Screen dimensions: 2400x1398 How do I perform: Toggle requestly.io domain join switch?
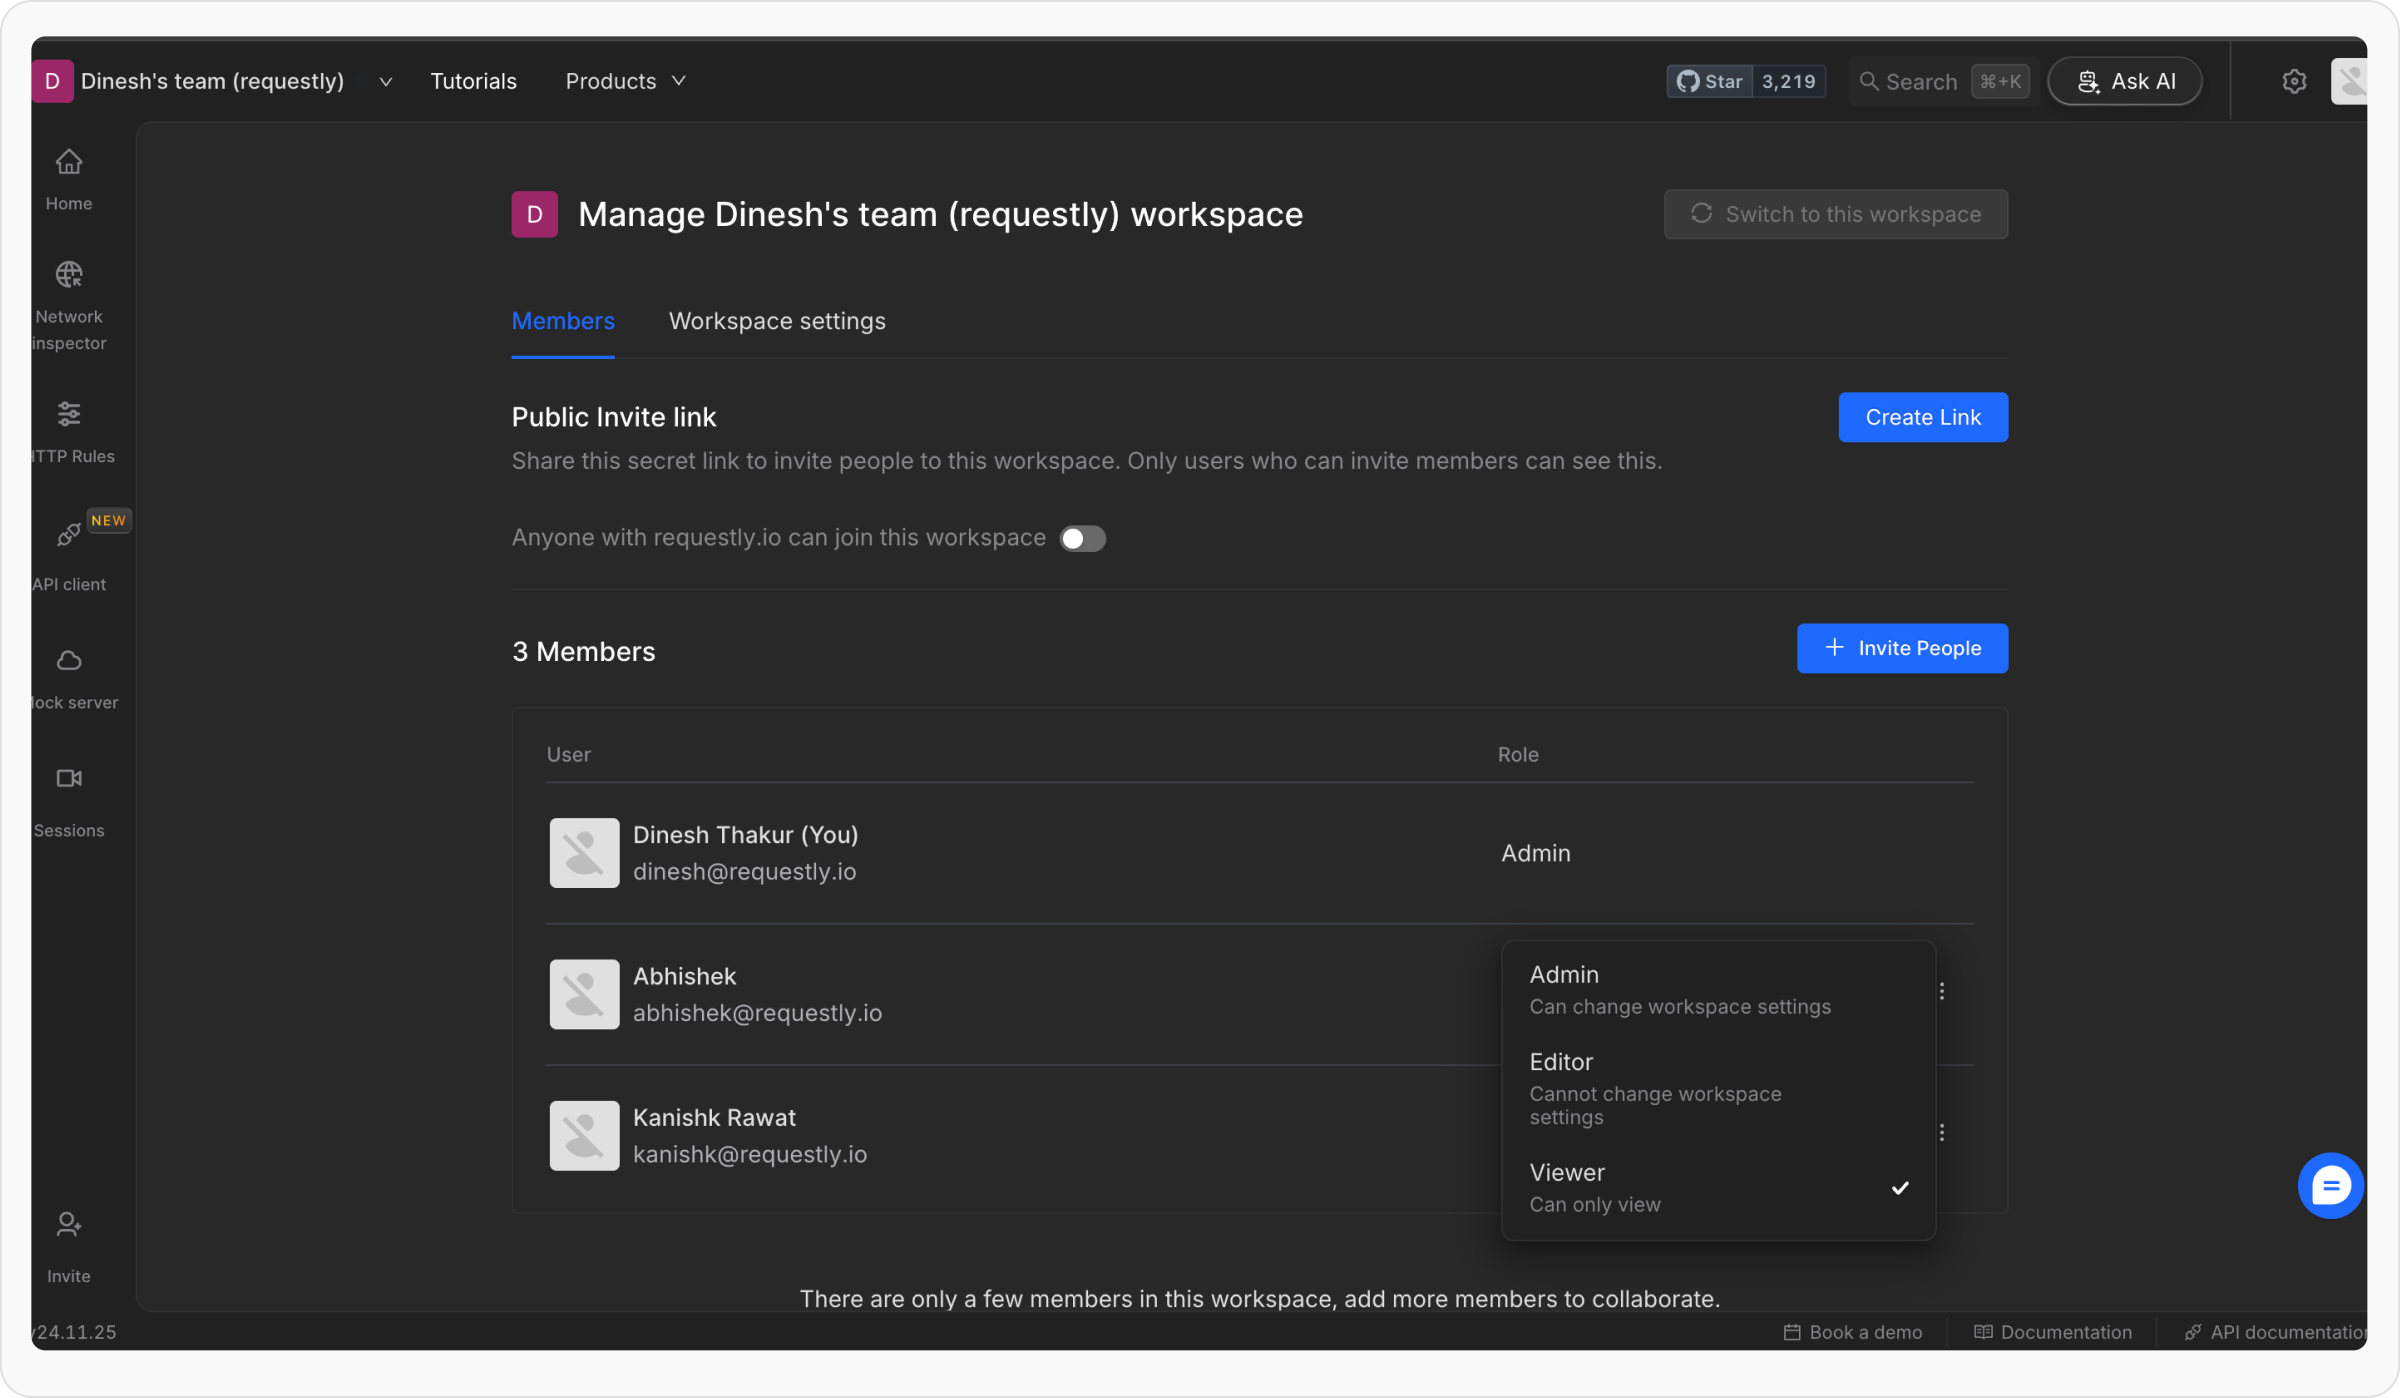click(x=1082, y=538)
